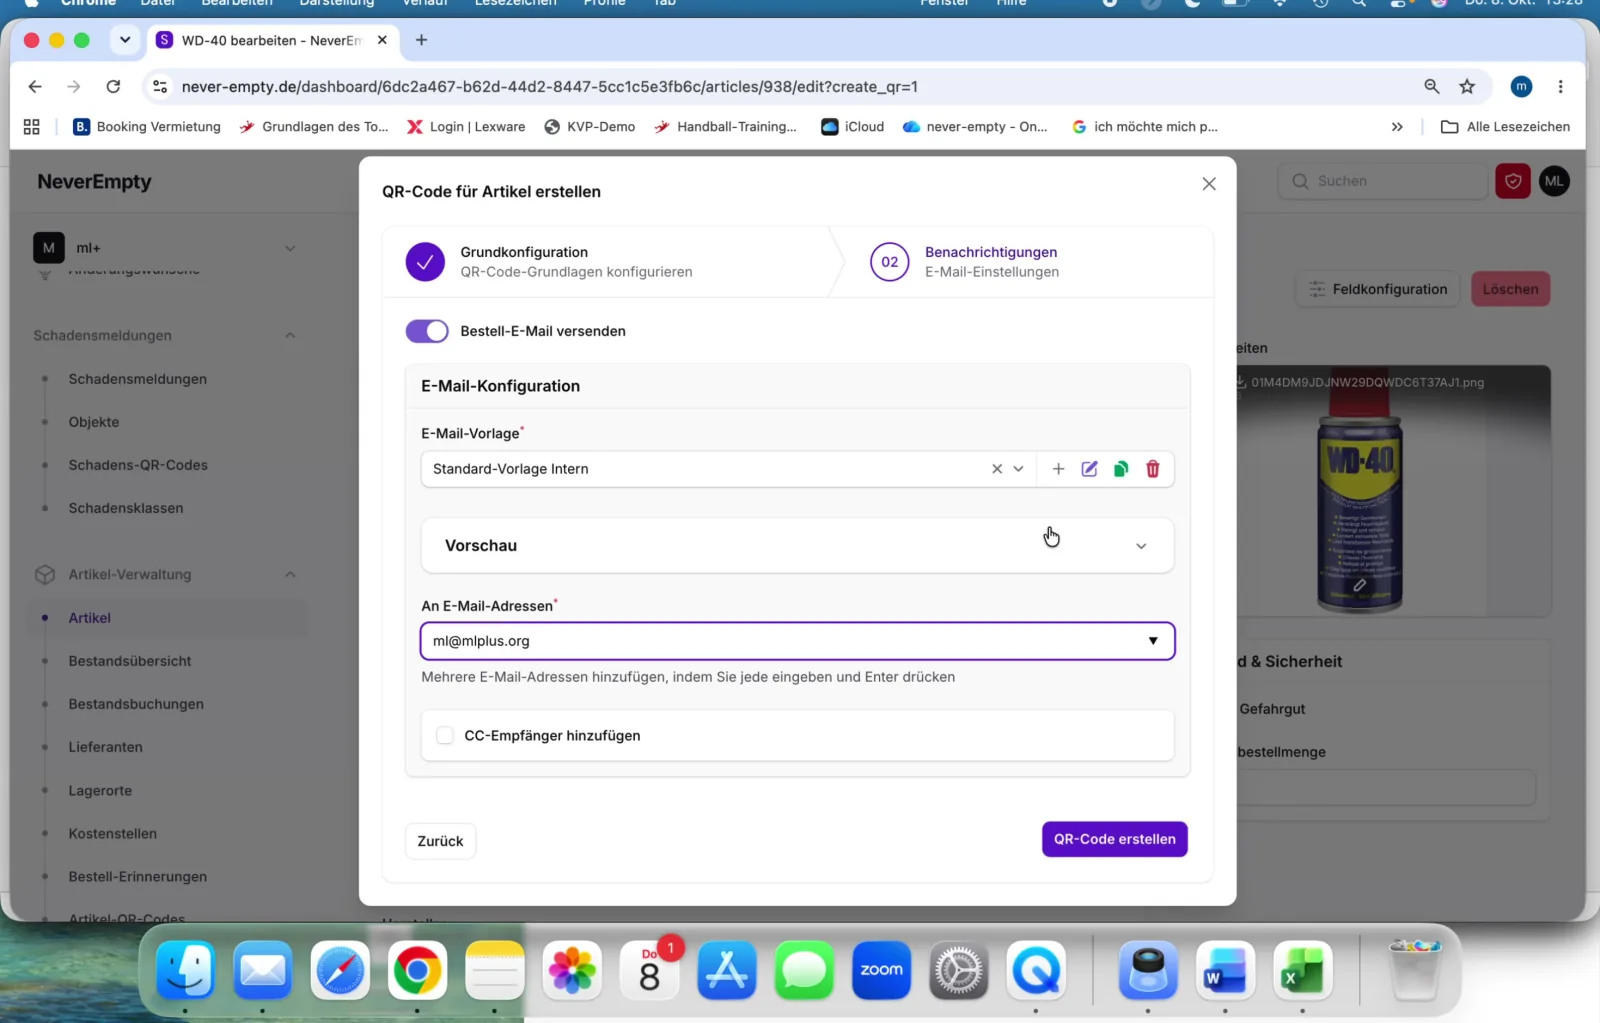Image resolution: width=1600 pixels, height=1023 pixels.
Task: Open System Settings from the Dock
Action: (x=959, y=970)
